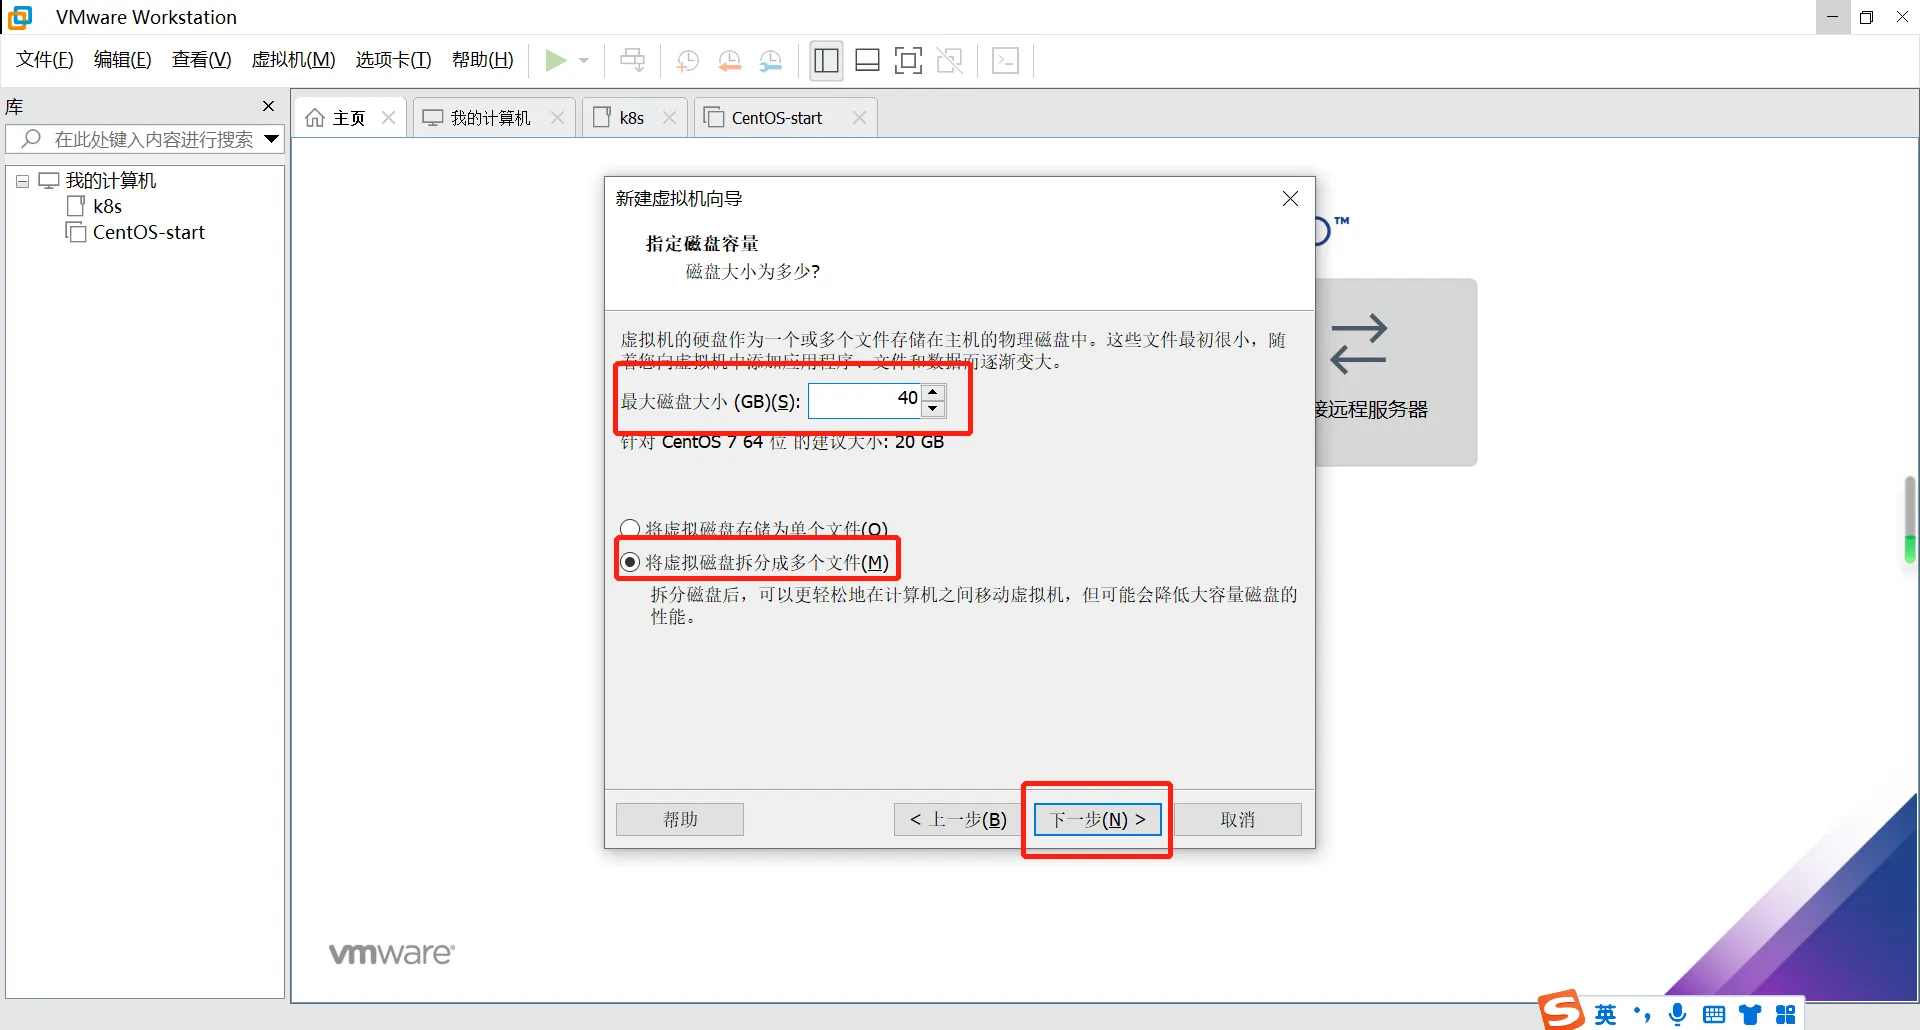Select the k8s virtual machine in library
This screenshot has height=1030, width=1920.
(107, 206)
